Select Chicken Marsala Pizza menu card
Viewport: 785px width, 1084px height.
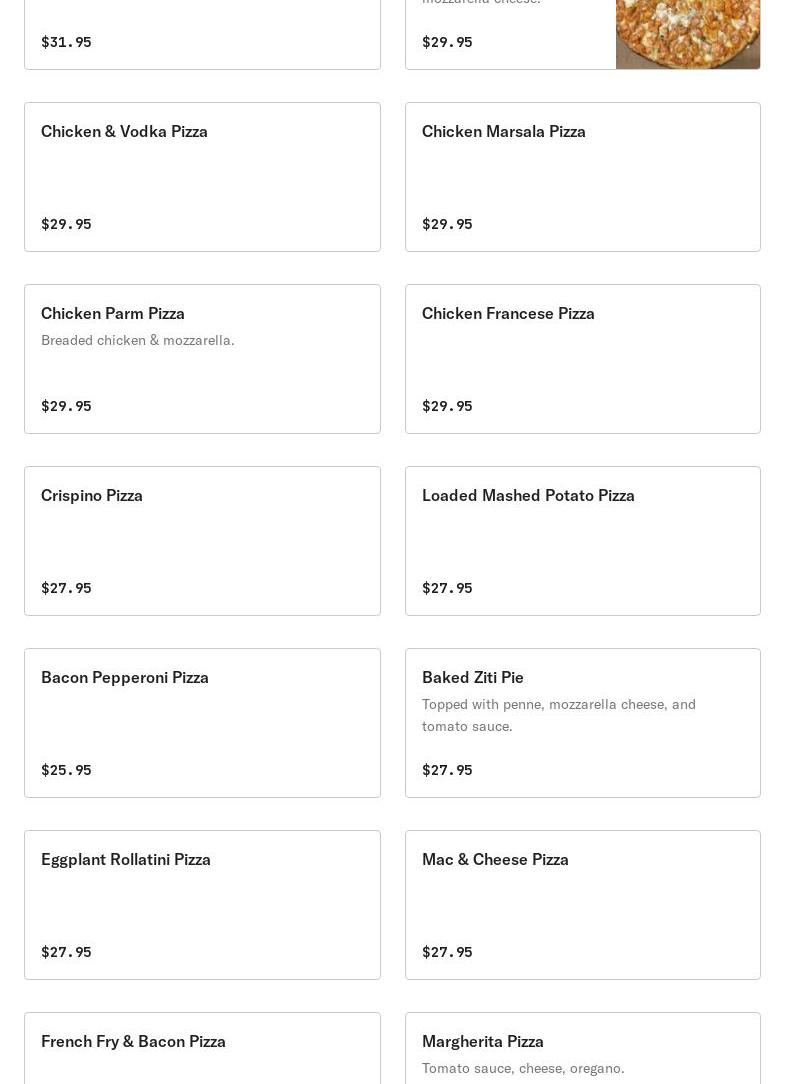tap(582, 177)
